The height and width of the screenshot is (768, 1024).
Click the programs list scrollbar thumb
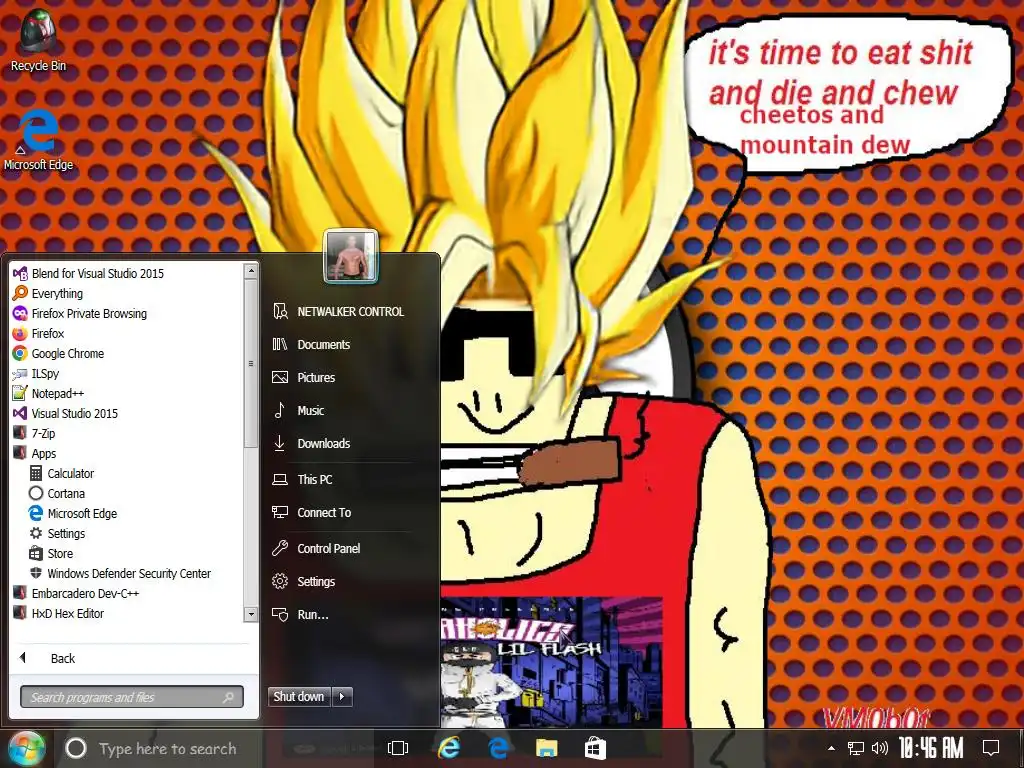pyautogui.click(x=251, y=364)
